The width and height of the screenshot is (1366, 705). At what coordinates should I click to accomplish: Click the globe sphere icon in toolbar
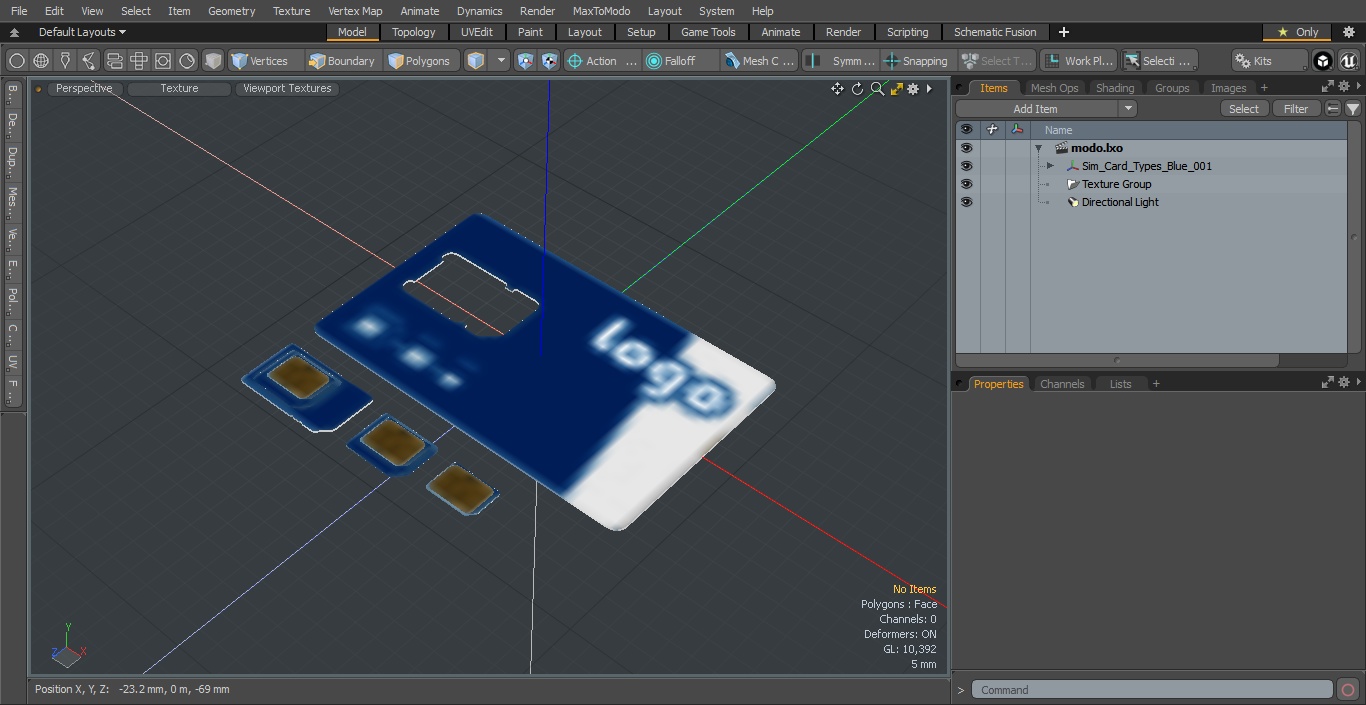[x=41, y=61]
